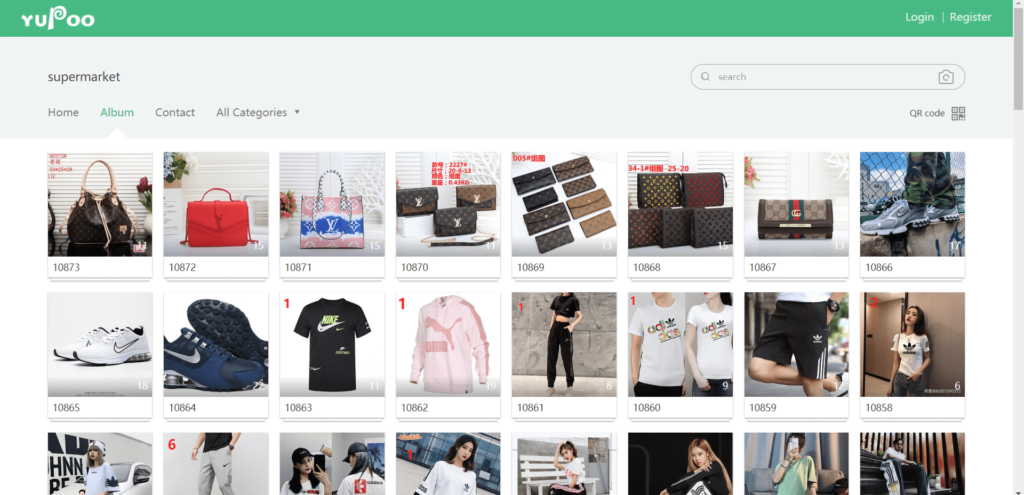Click album title 10866
This screenshot has height=495, width=1024.
(x=879, y=268)
